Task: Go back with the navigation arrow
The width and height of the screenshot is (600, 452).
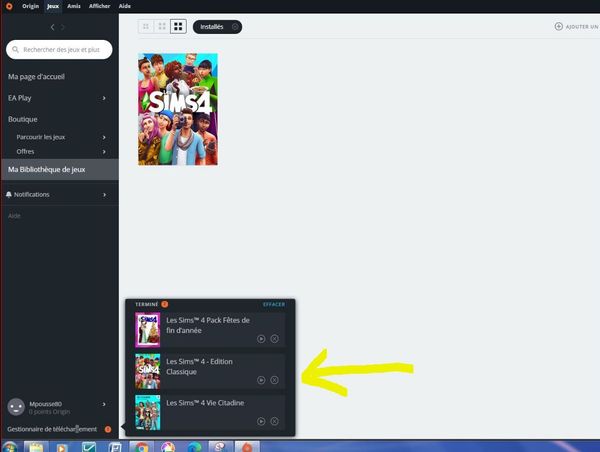Action: pos(52,27)
